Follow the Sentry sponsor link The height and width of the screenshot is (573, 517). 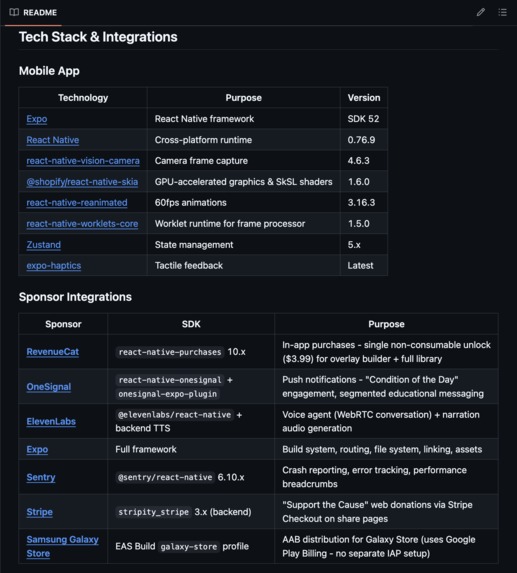[x=41, y=477]
